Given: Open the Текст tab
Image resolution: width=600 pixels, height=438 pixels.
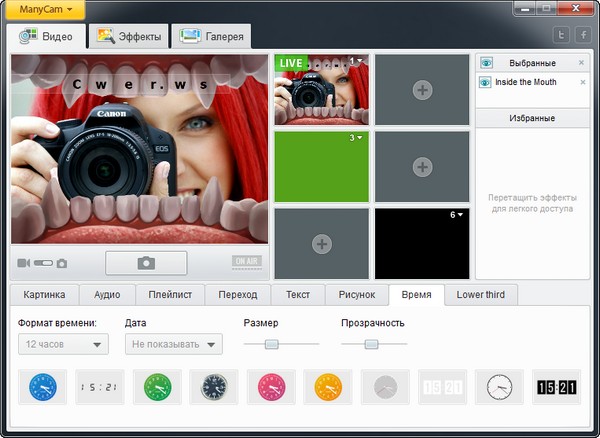Looking at the screenshot, I should (x=297, y=294).
